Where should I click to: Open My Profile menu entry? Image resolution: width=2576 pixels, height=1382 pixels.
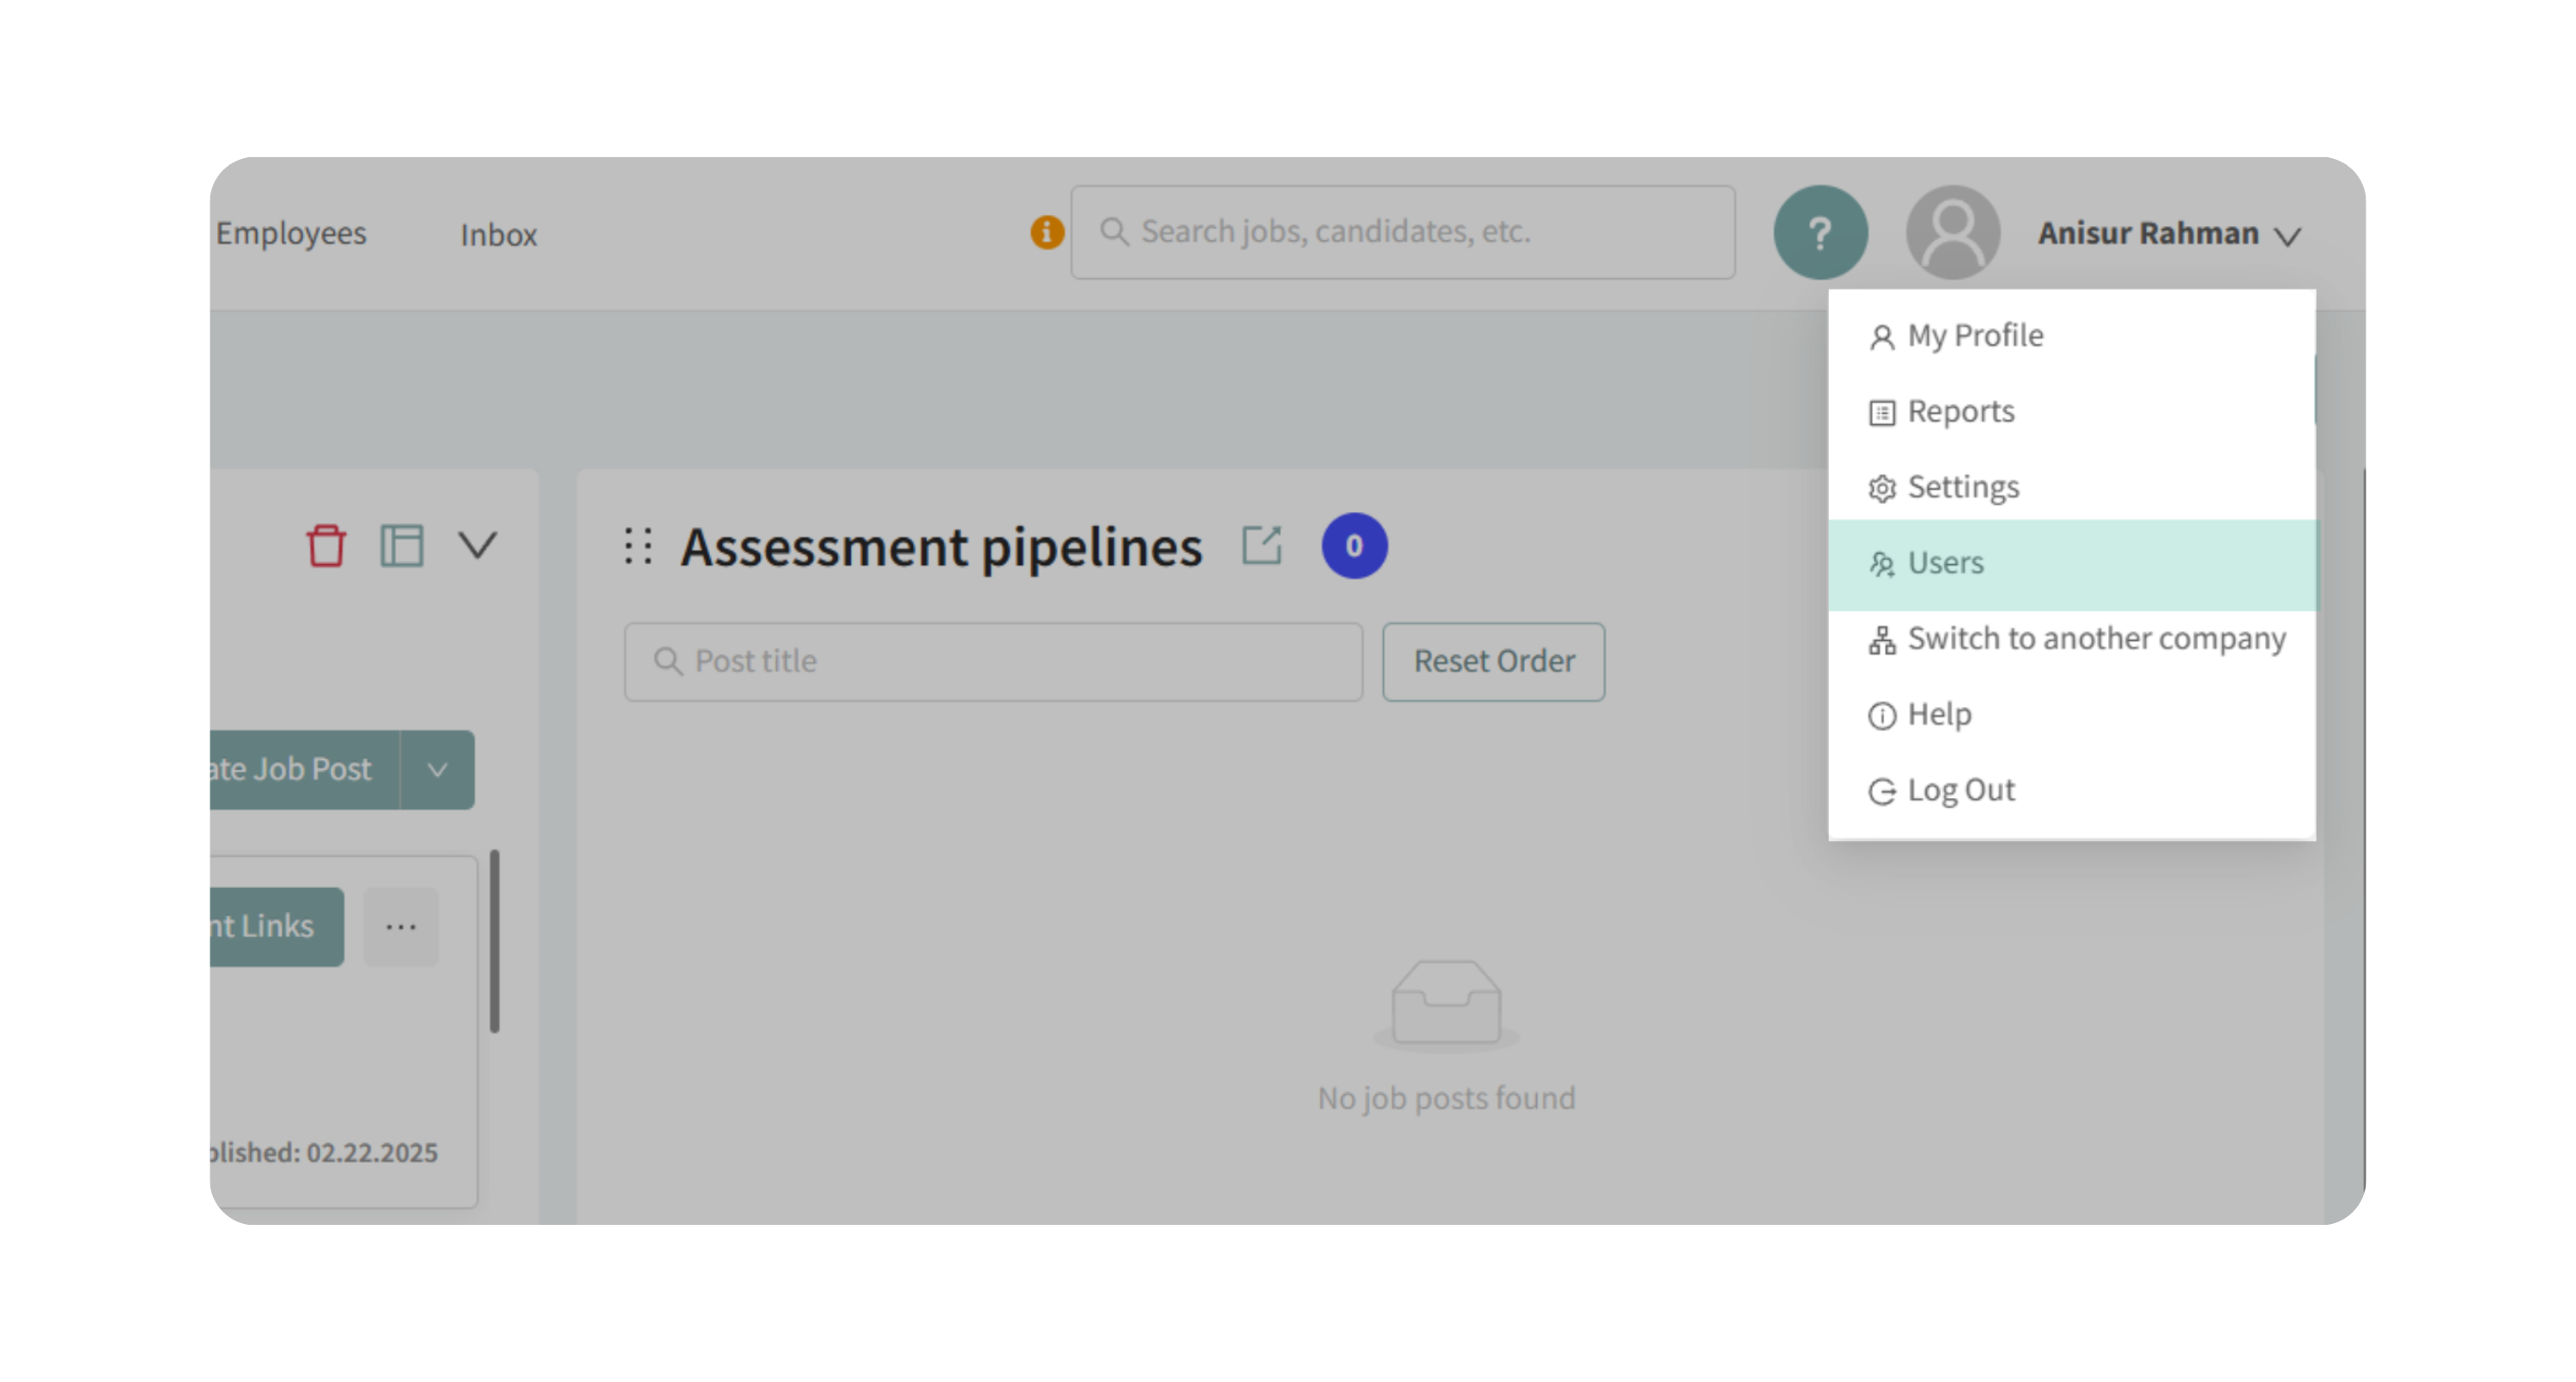point(1974,336)
